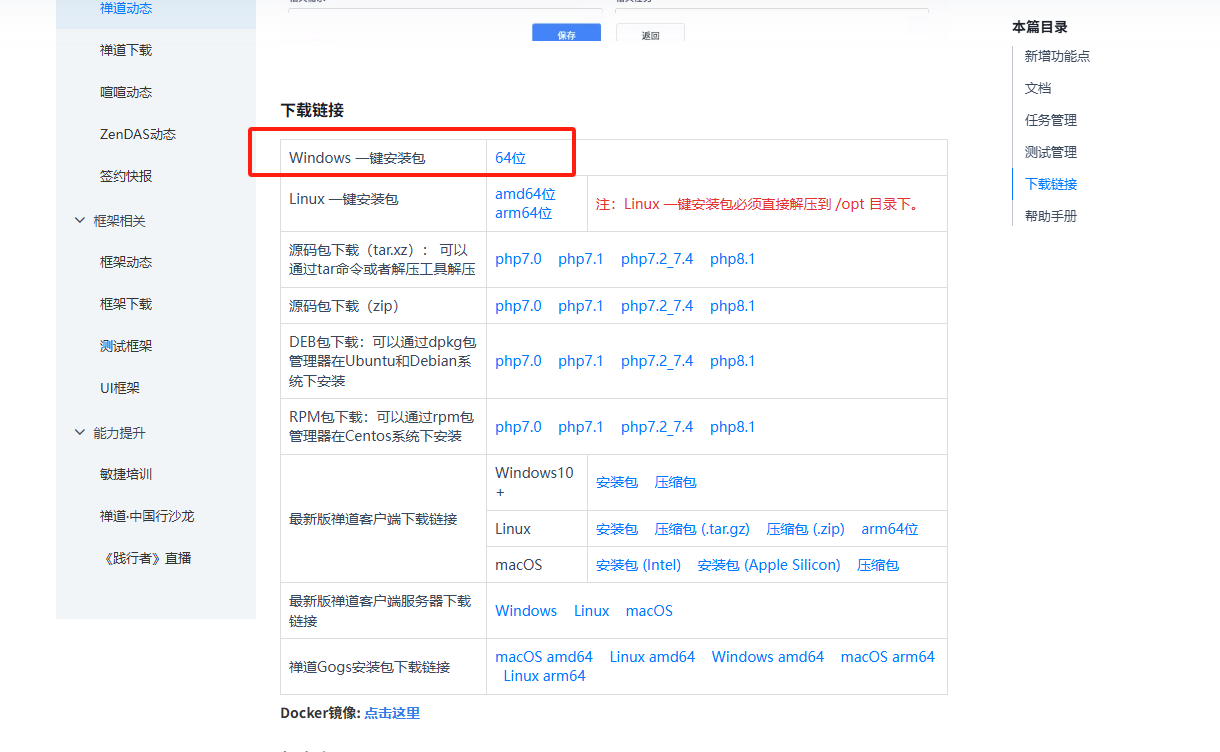Select UI框架 in the sidebar
This screenshot has height=752, width=1220.
click(120, 388)
